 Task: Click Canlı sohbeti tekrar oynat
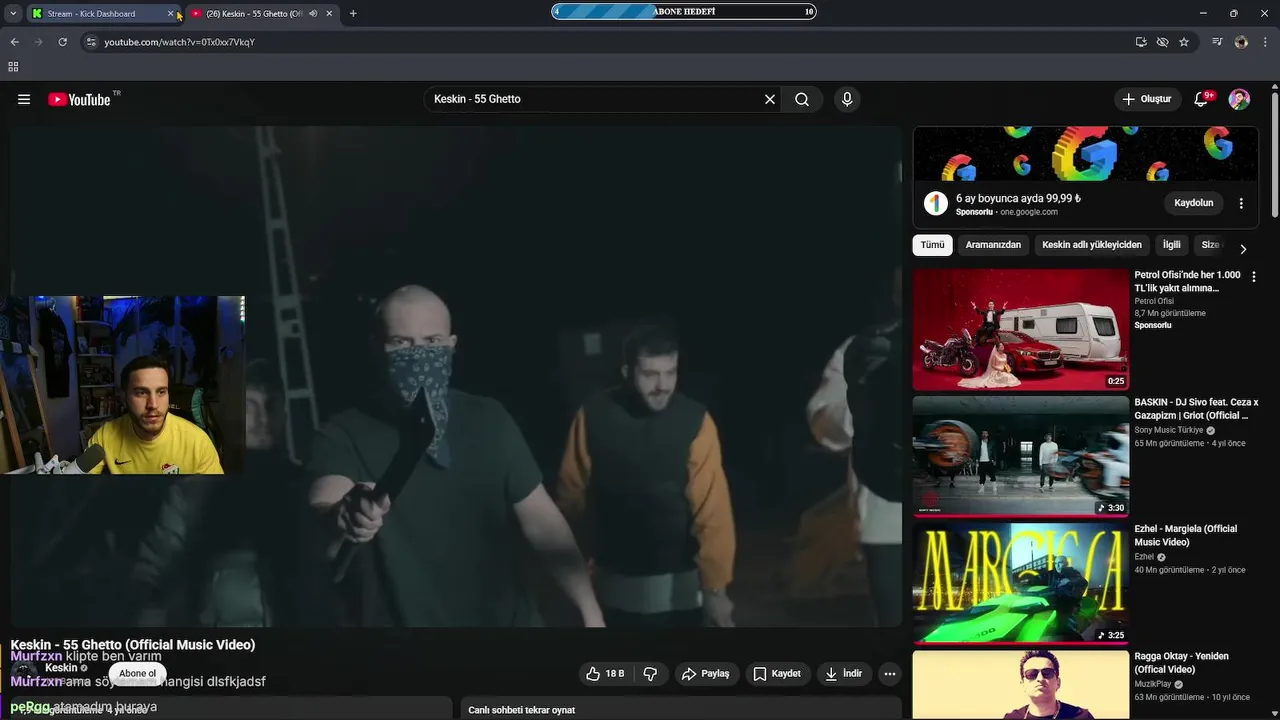[522, 710]
